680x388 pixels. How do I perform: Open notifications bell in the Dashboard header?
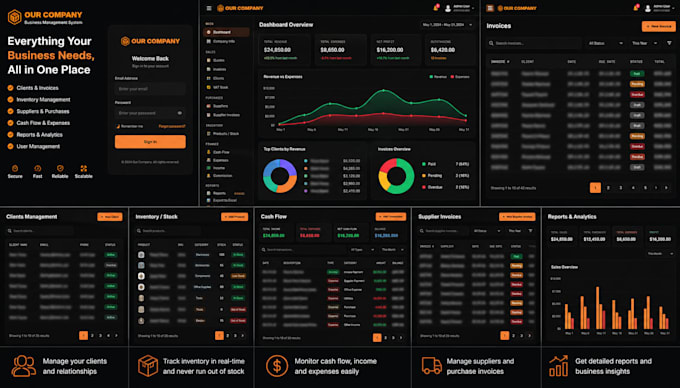[x=436, y=8]
